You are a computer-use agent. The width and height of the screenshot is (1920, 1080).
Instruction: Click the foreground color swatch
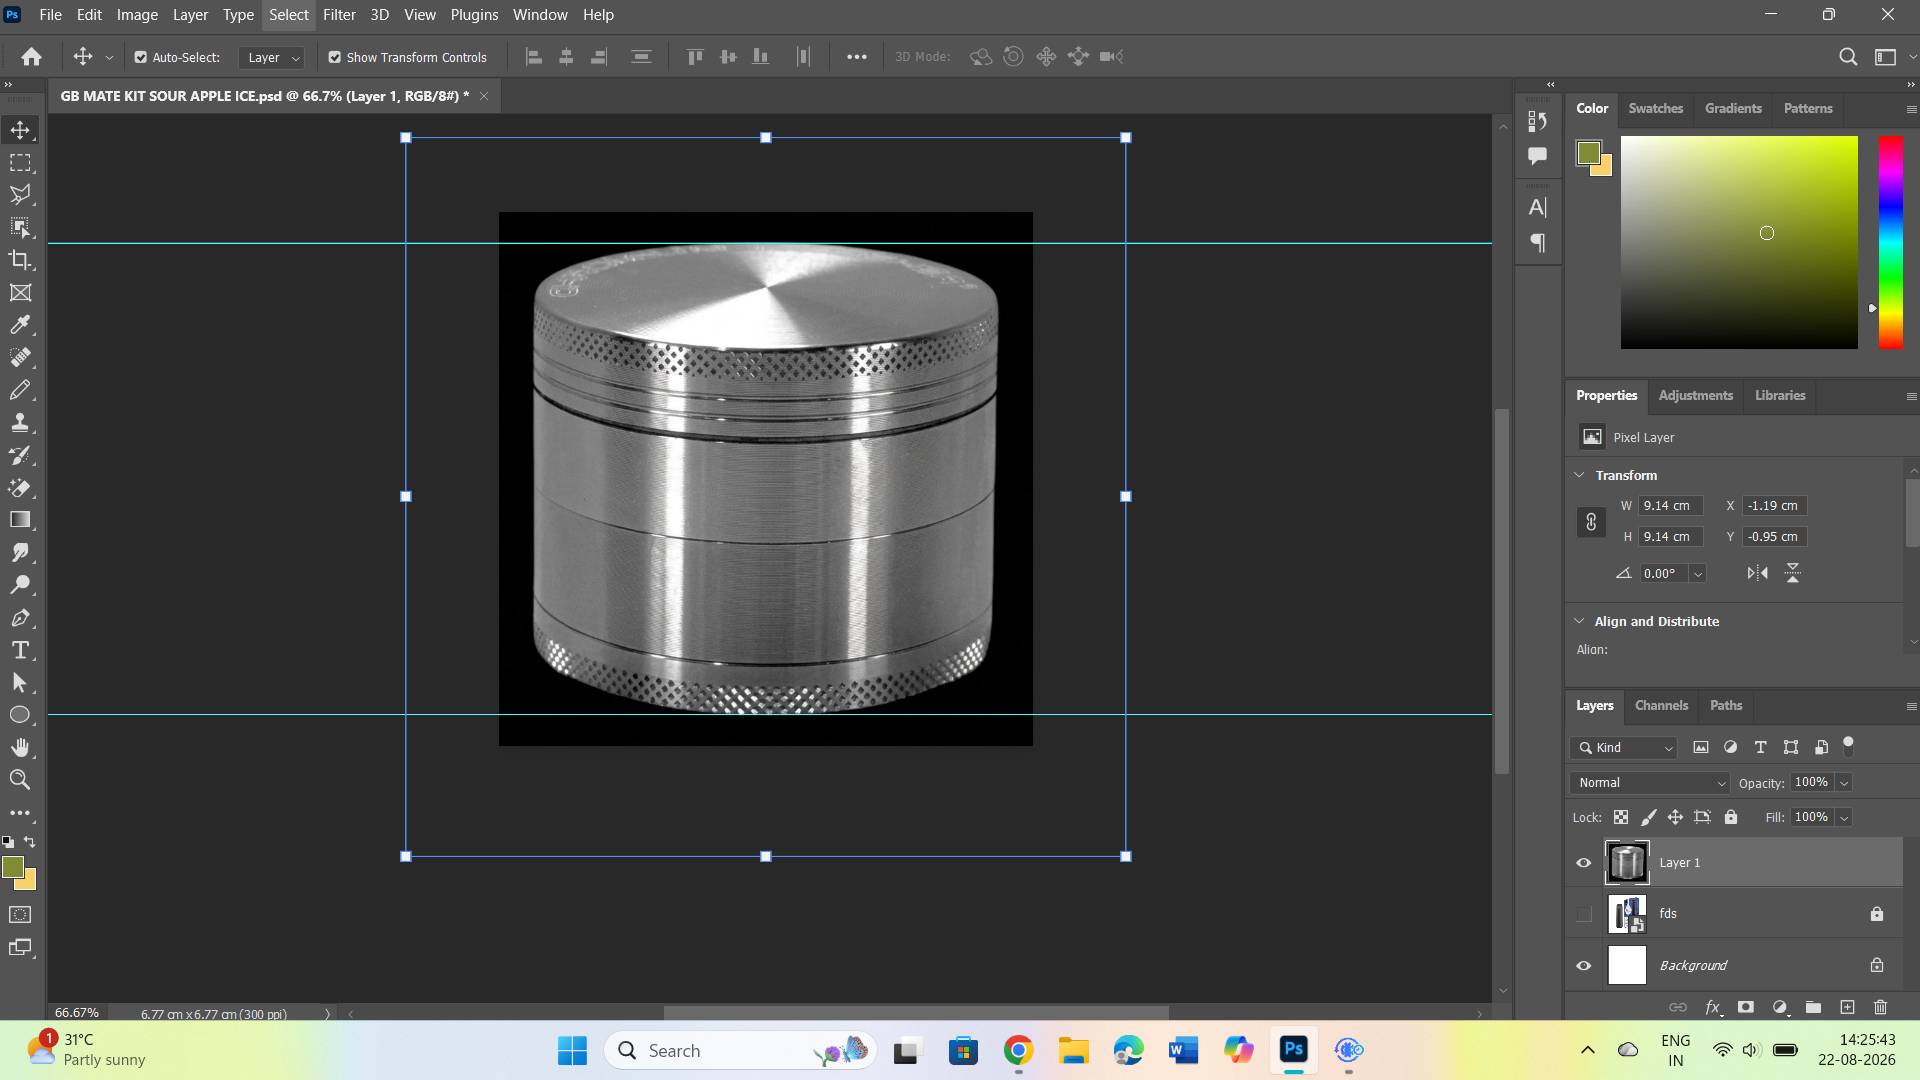point(13,867)
